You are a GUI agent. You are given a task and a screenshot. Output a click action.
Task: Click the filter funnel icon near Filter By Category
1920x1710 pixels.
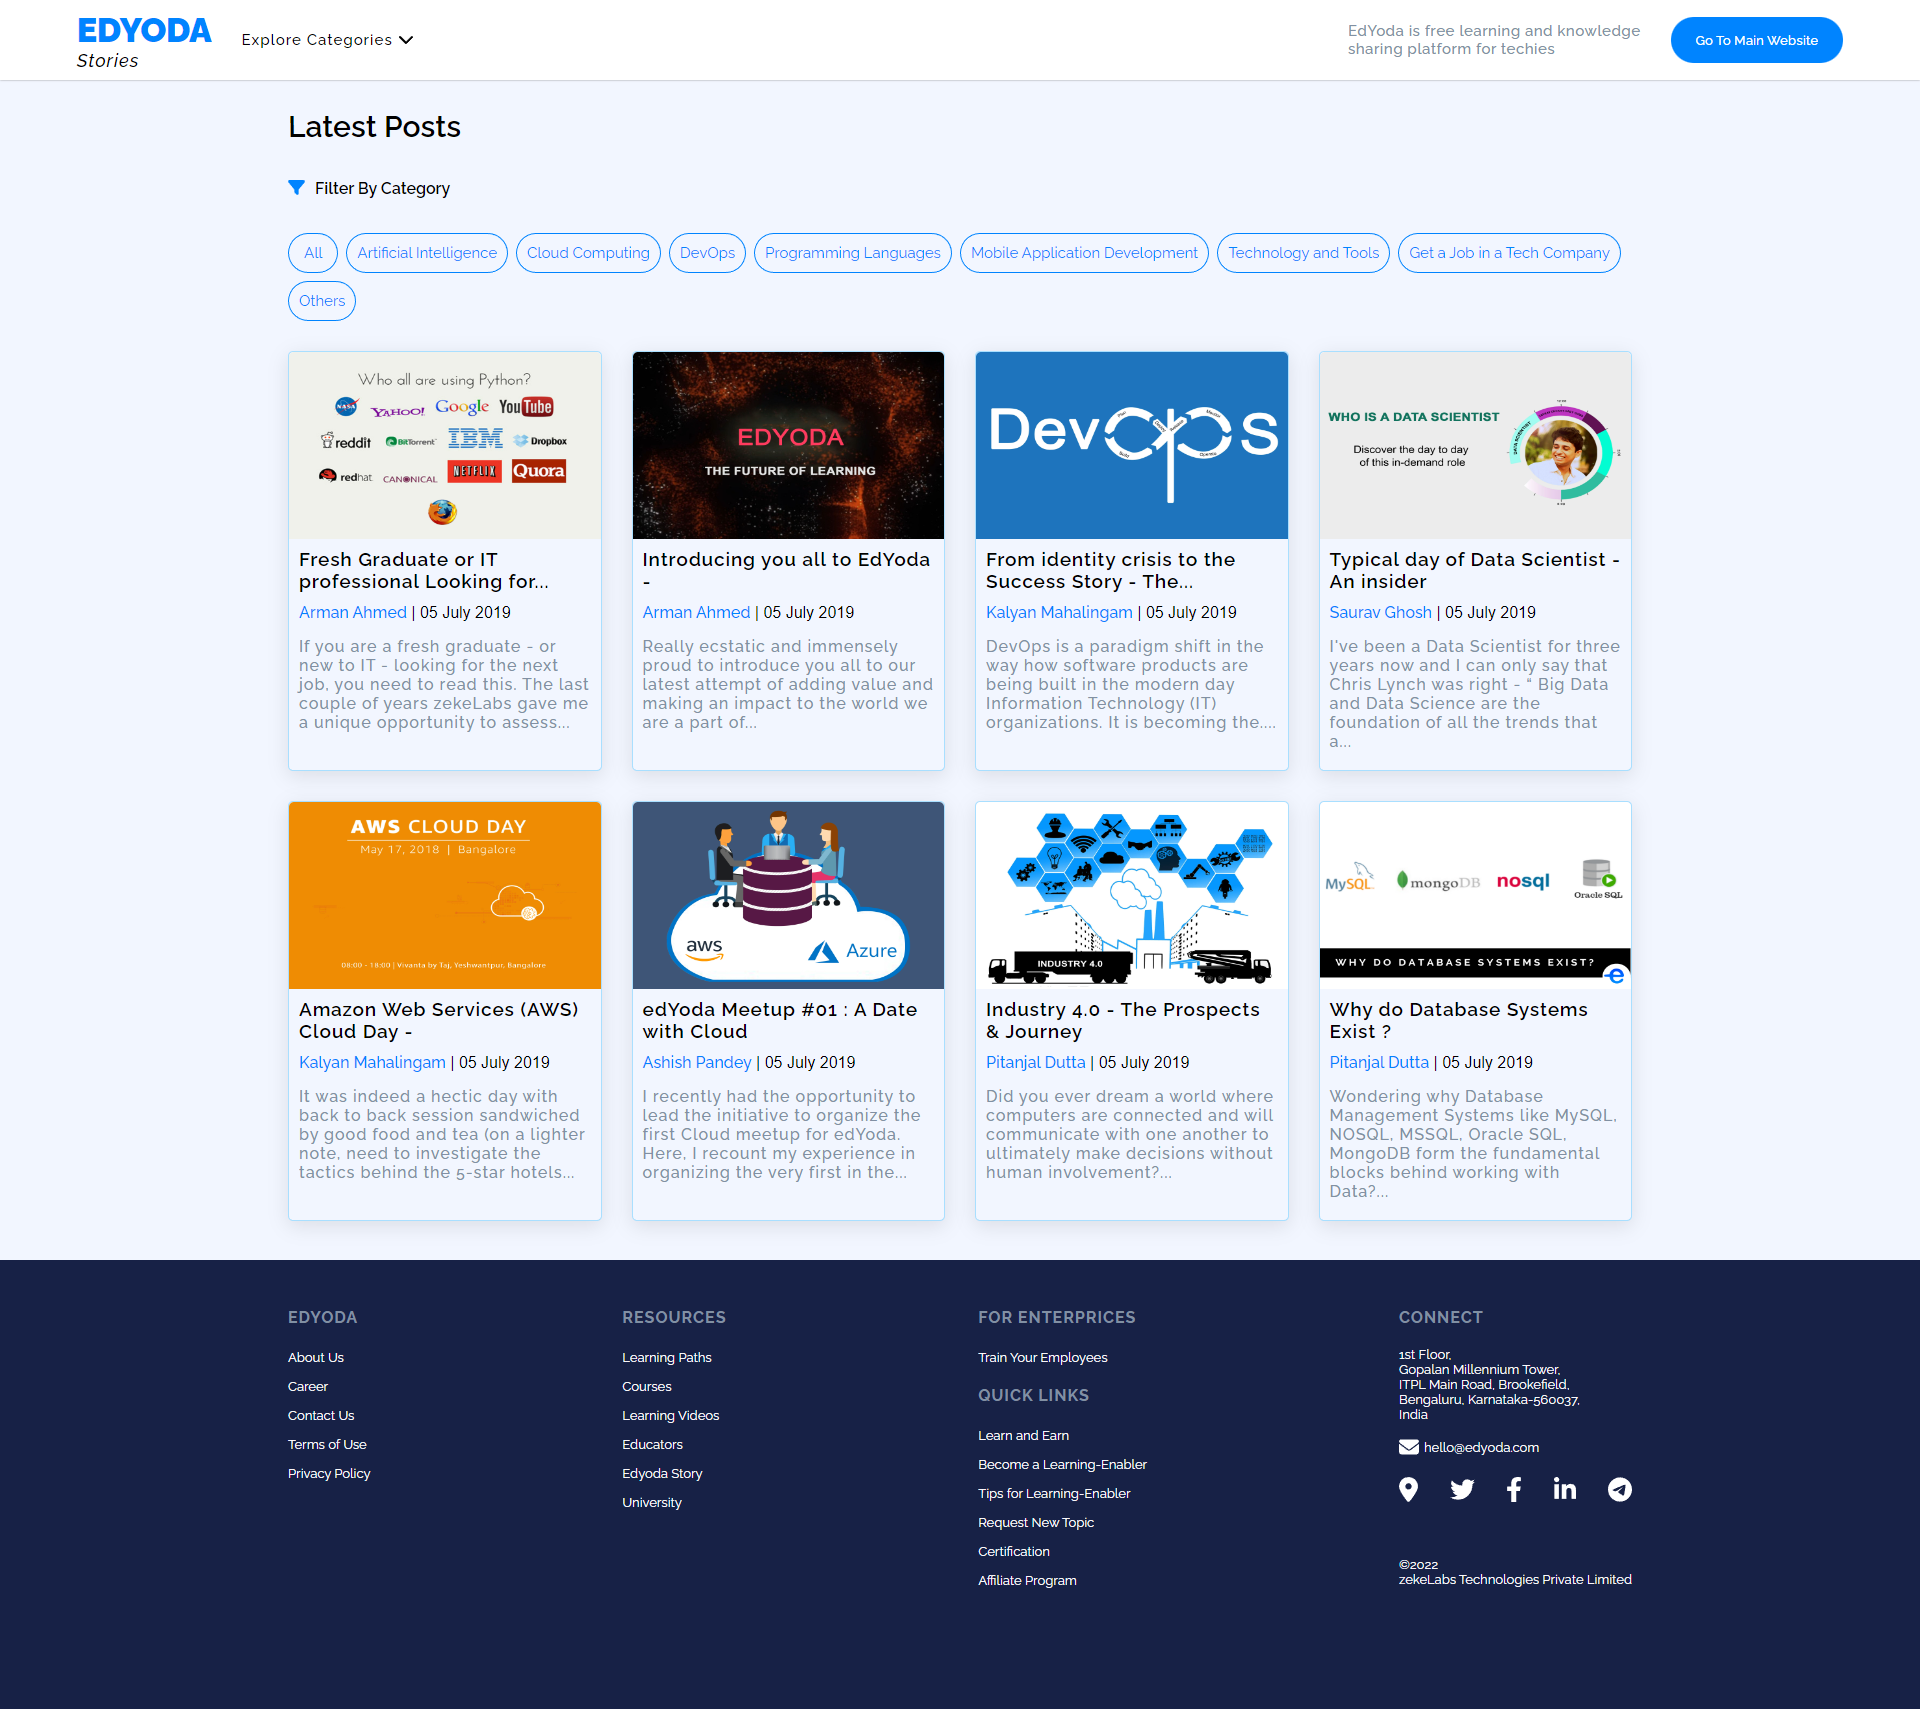297,187
